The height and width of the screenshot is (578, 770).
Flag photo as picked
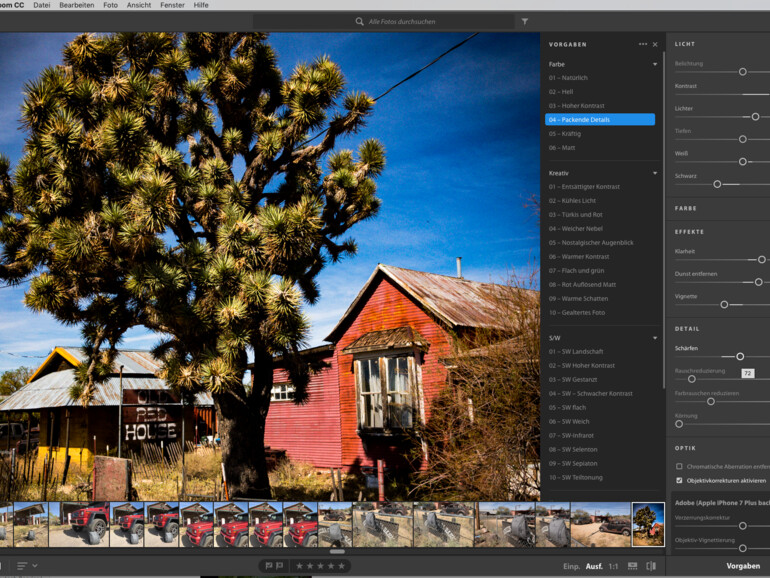pos(269,566)
